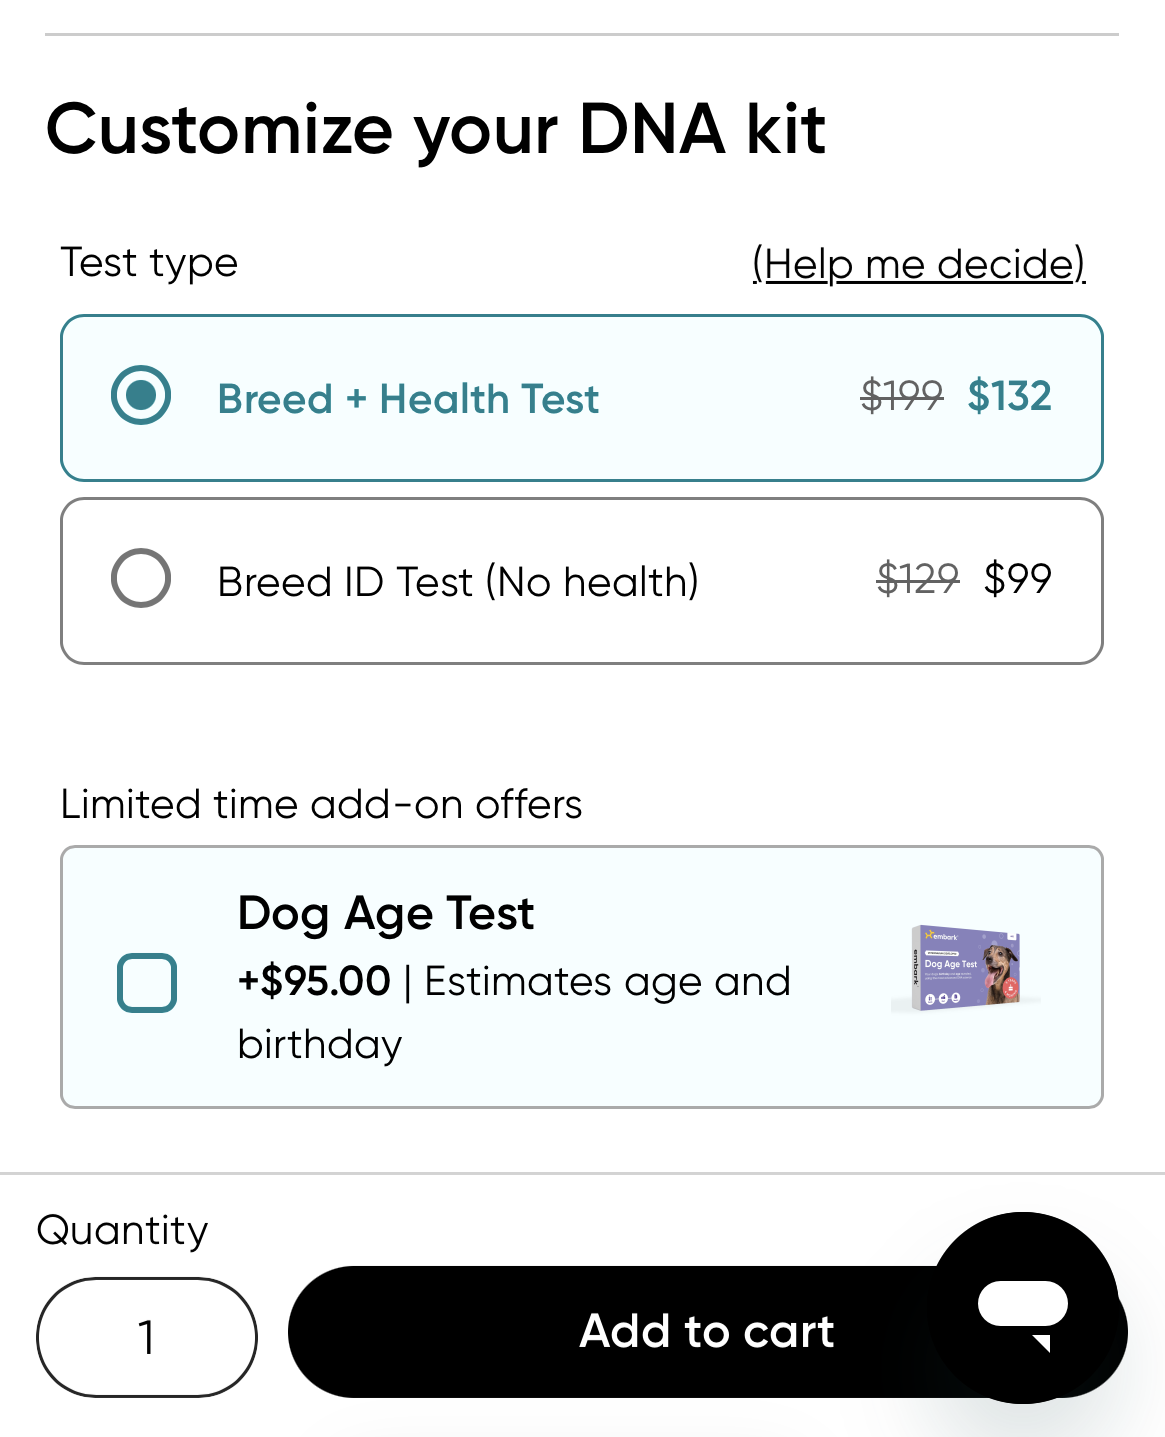
Task: Click the Breed + Health Test label
Action: click(x=408, y=399)
